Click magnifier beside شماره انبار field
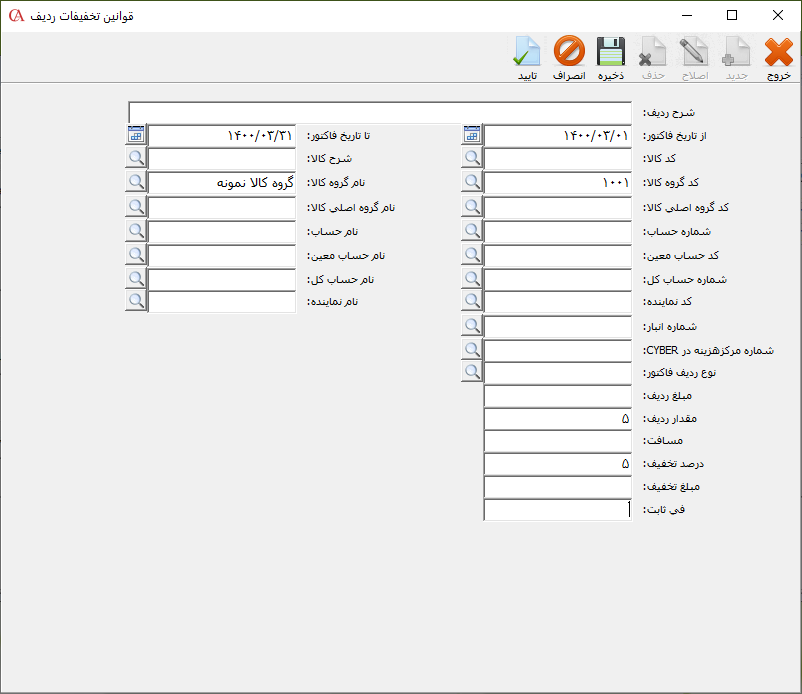 (472, 326)
